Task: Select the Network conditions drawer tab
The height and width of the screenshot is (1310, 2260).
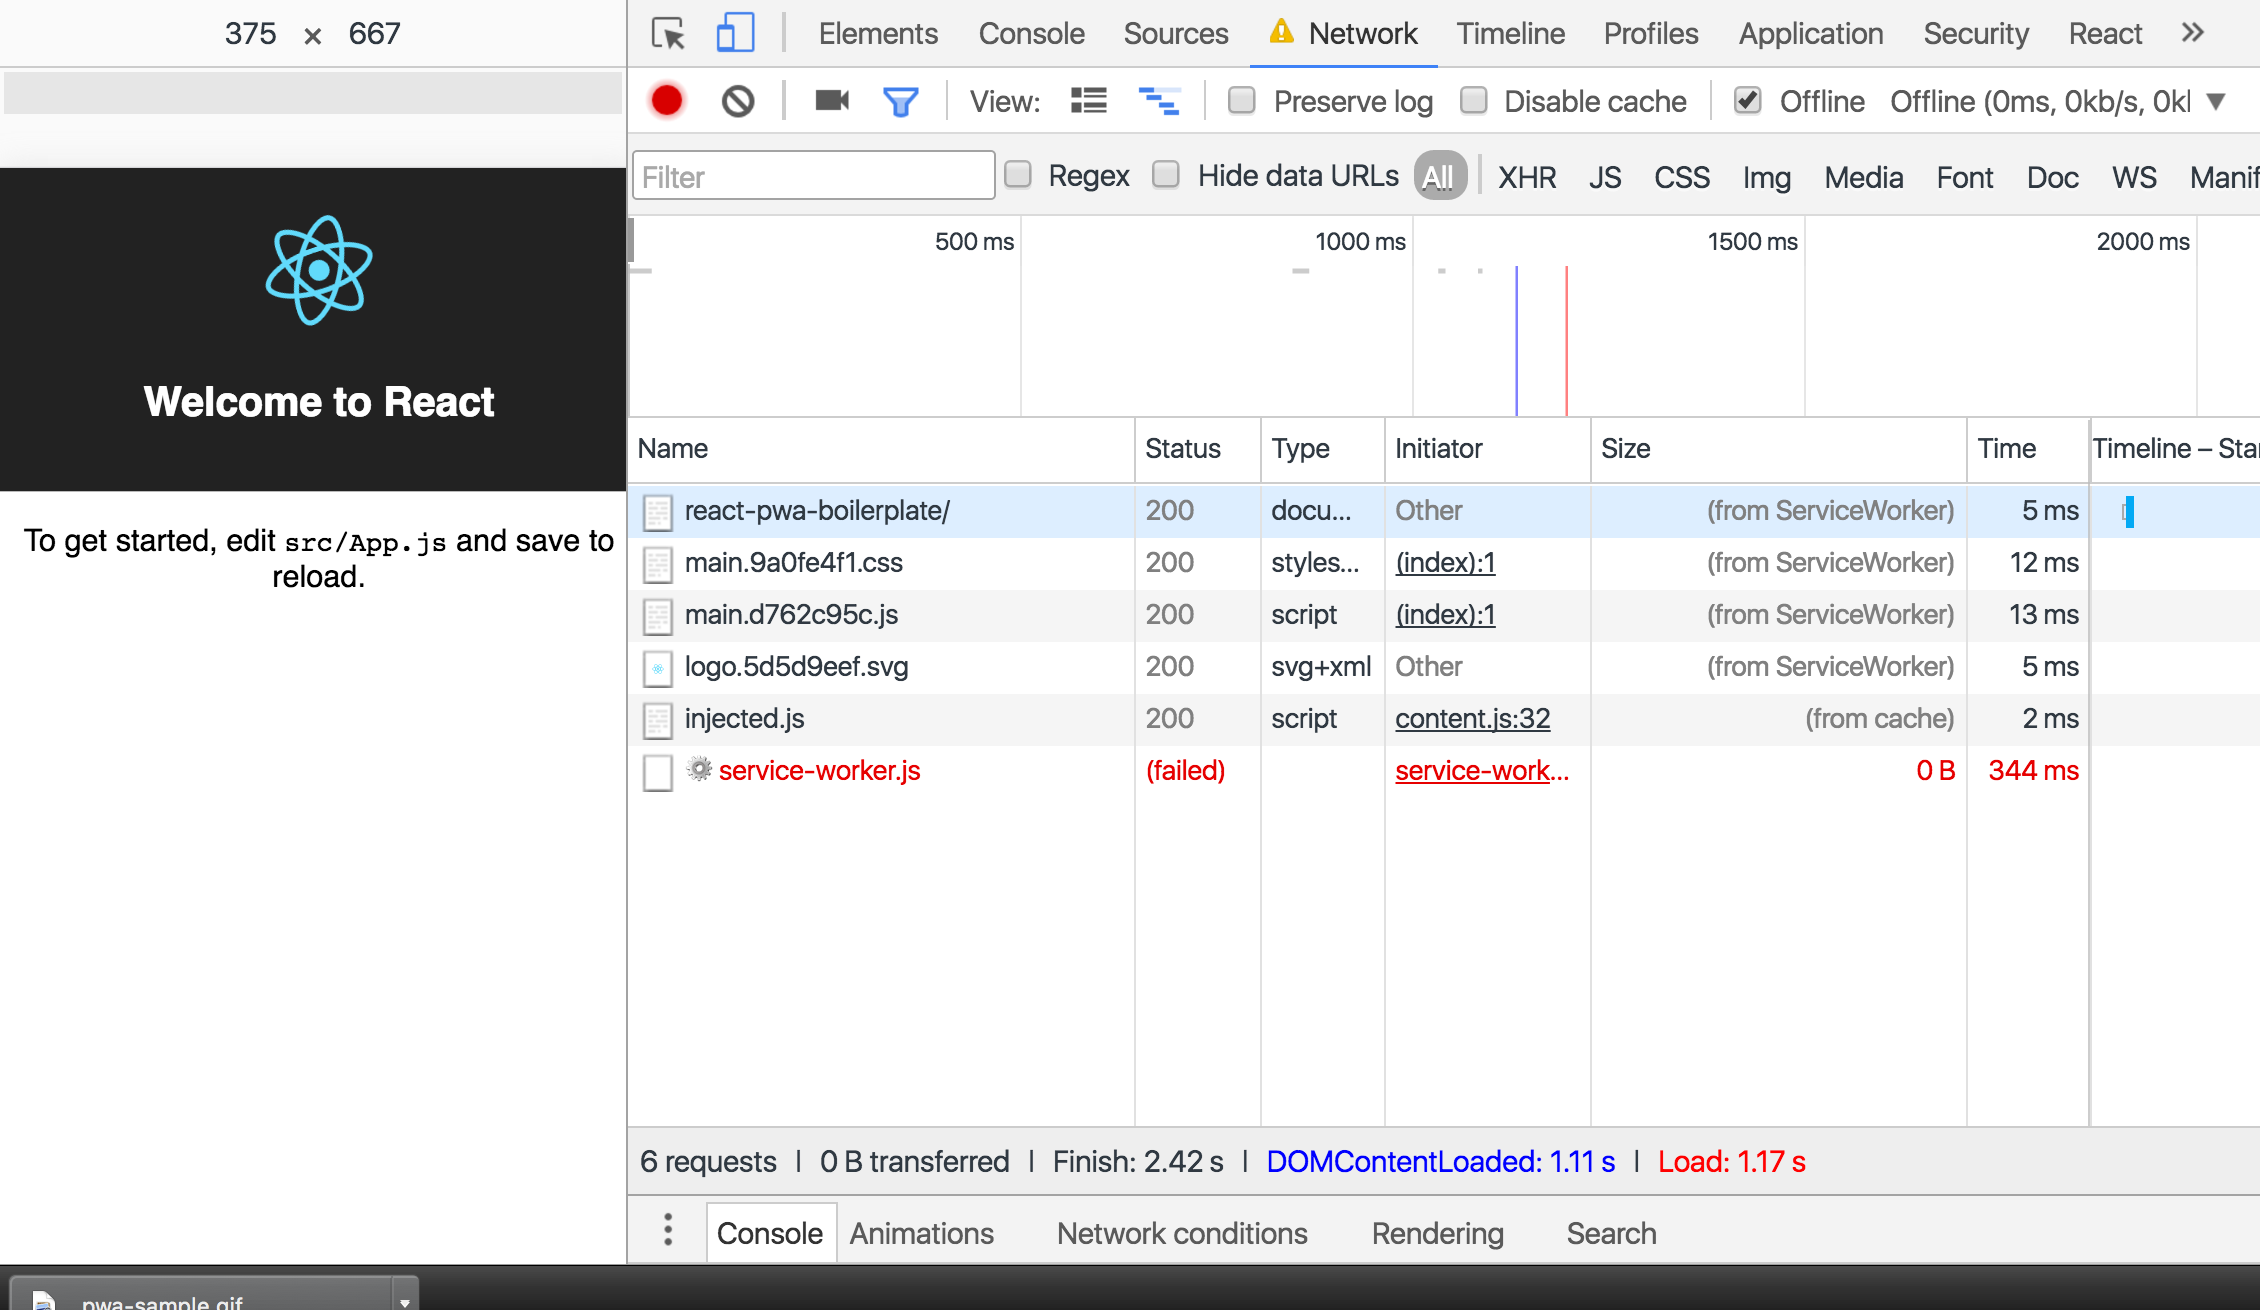Action: (1182, 1233)
